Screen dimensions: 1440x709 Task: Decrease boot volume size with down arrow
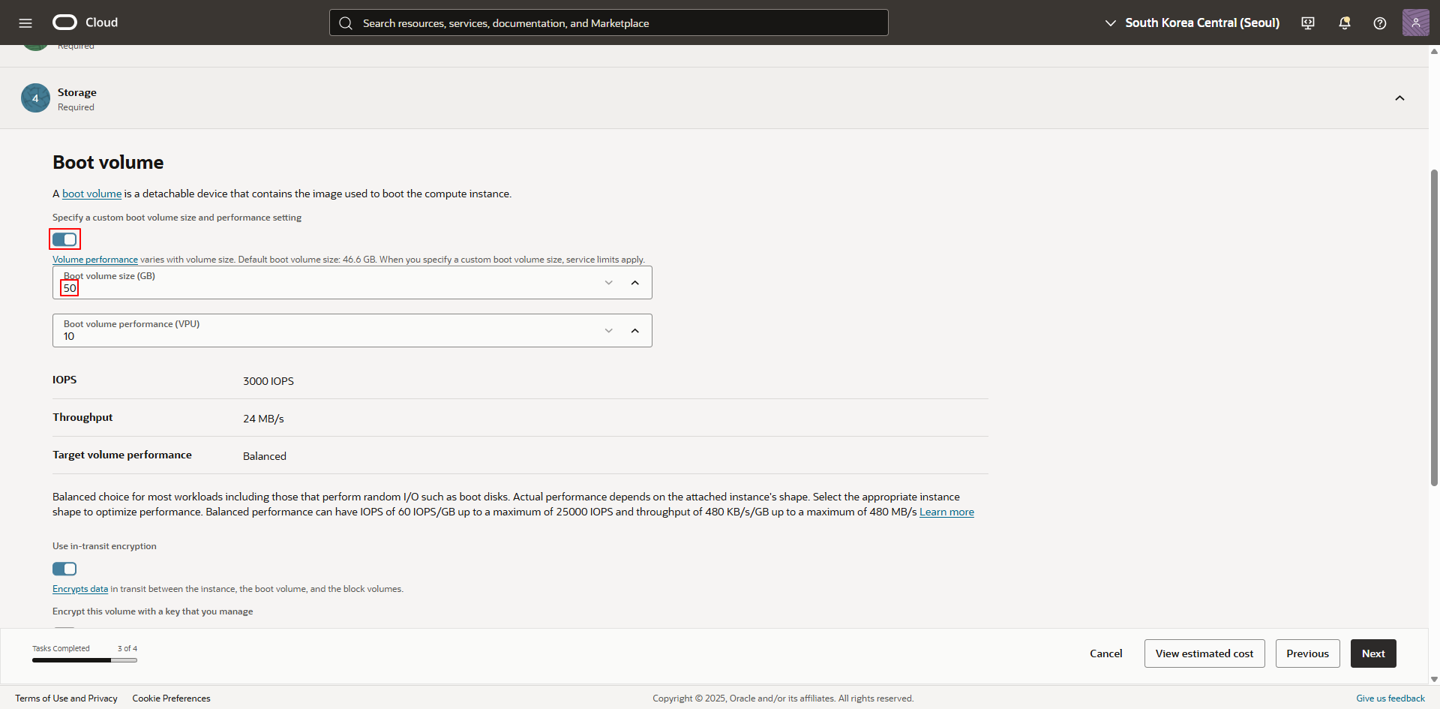[608, 283]
